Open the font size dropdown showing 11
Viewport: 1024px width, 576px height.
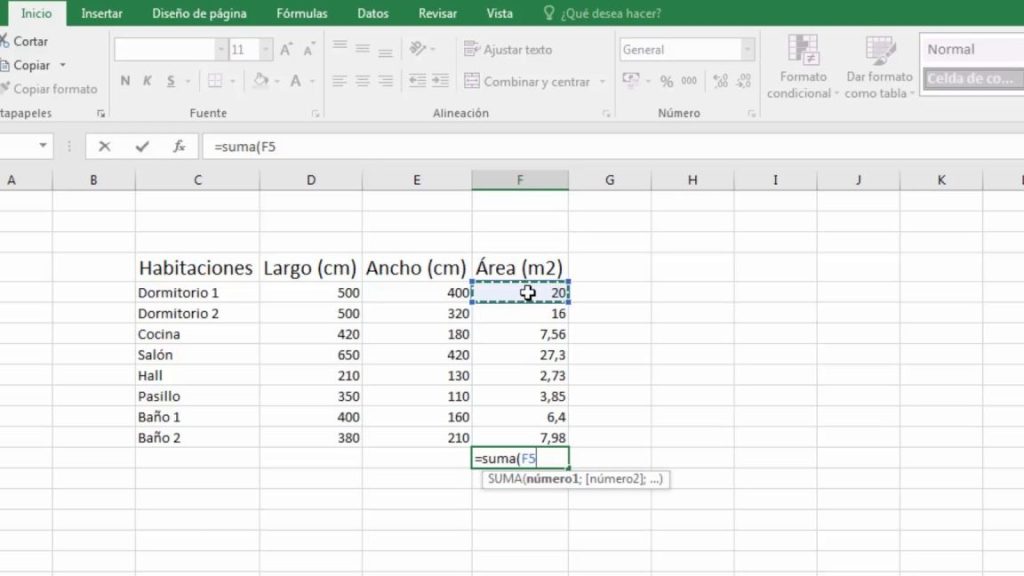coord(265,50)
